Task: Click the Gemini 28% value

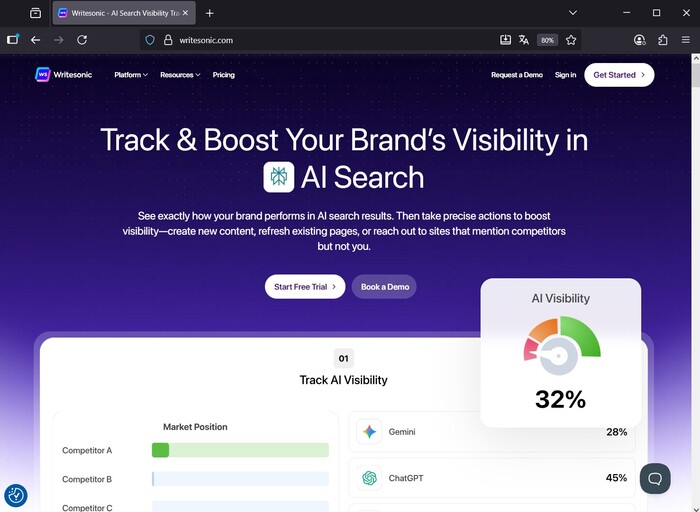Action: 617,432
